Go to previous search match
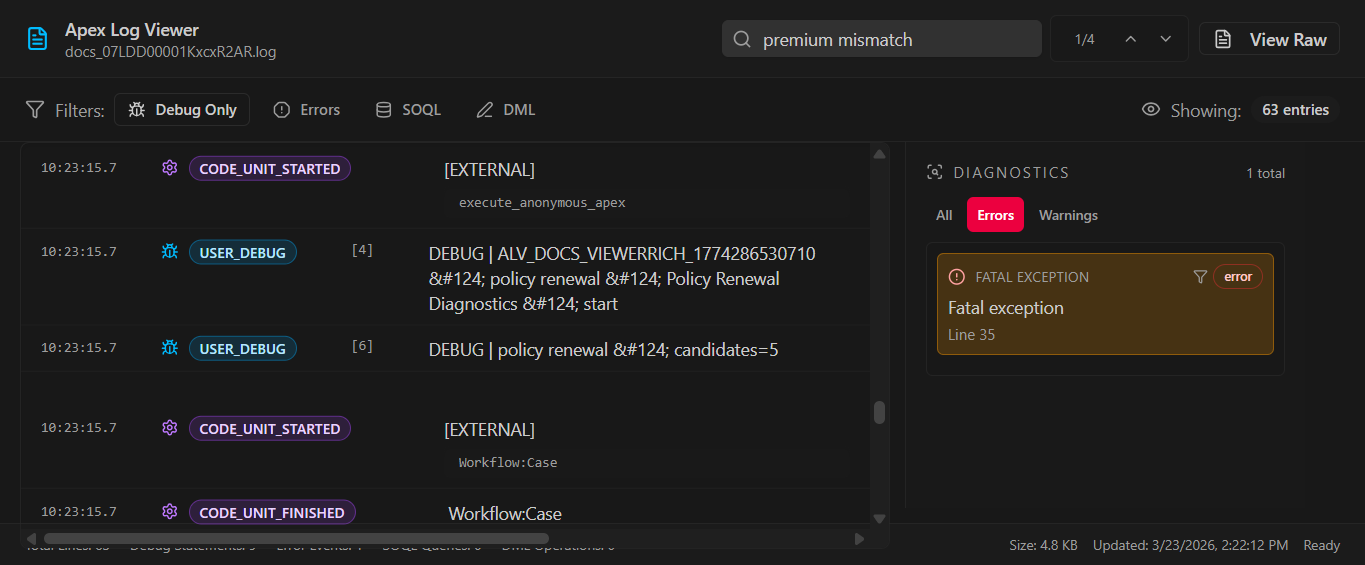 (x=1131, y=39)
